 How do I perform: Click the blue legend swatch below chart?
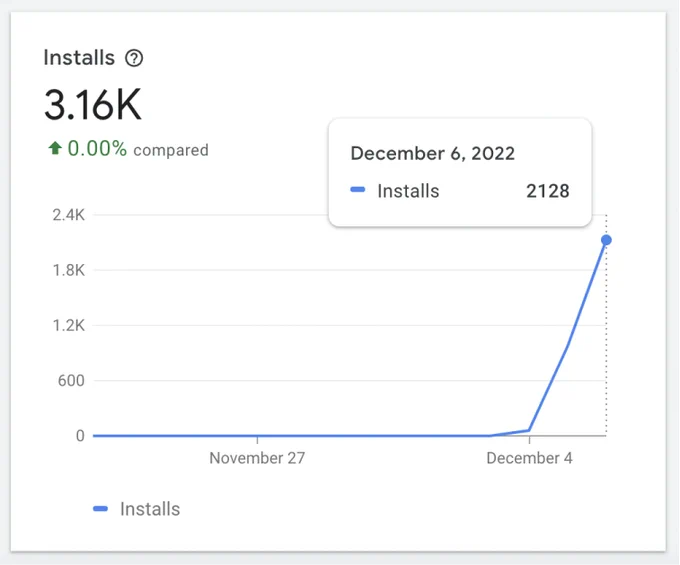tap(100, 509)
